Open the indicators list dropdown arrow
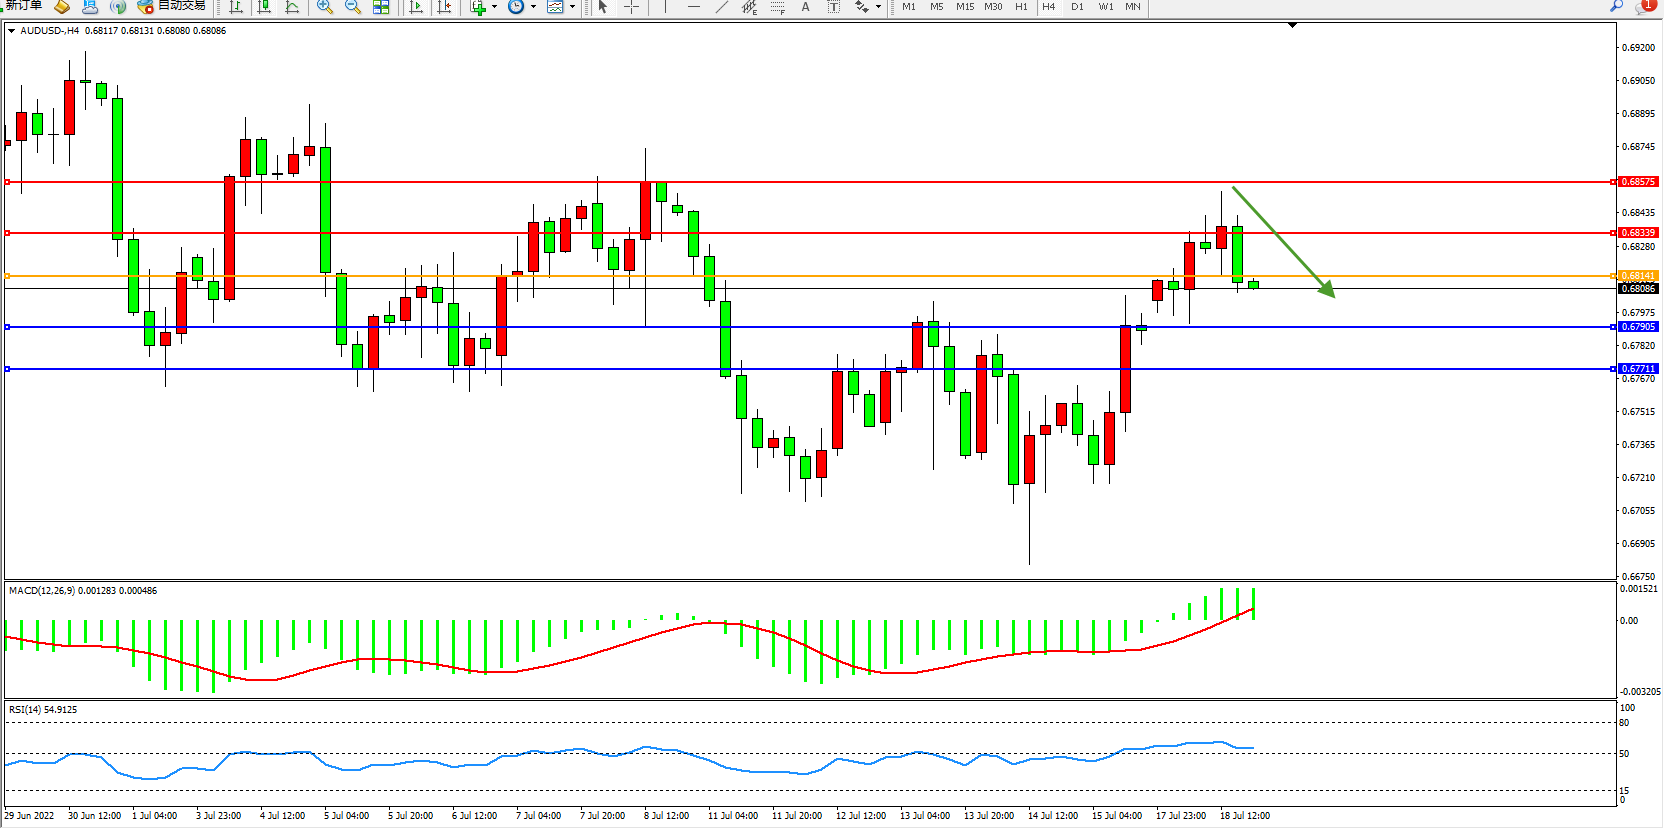Viewport: 1664px width, 829px height. pos(494,7)
